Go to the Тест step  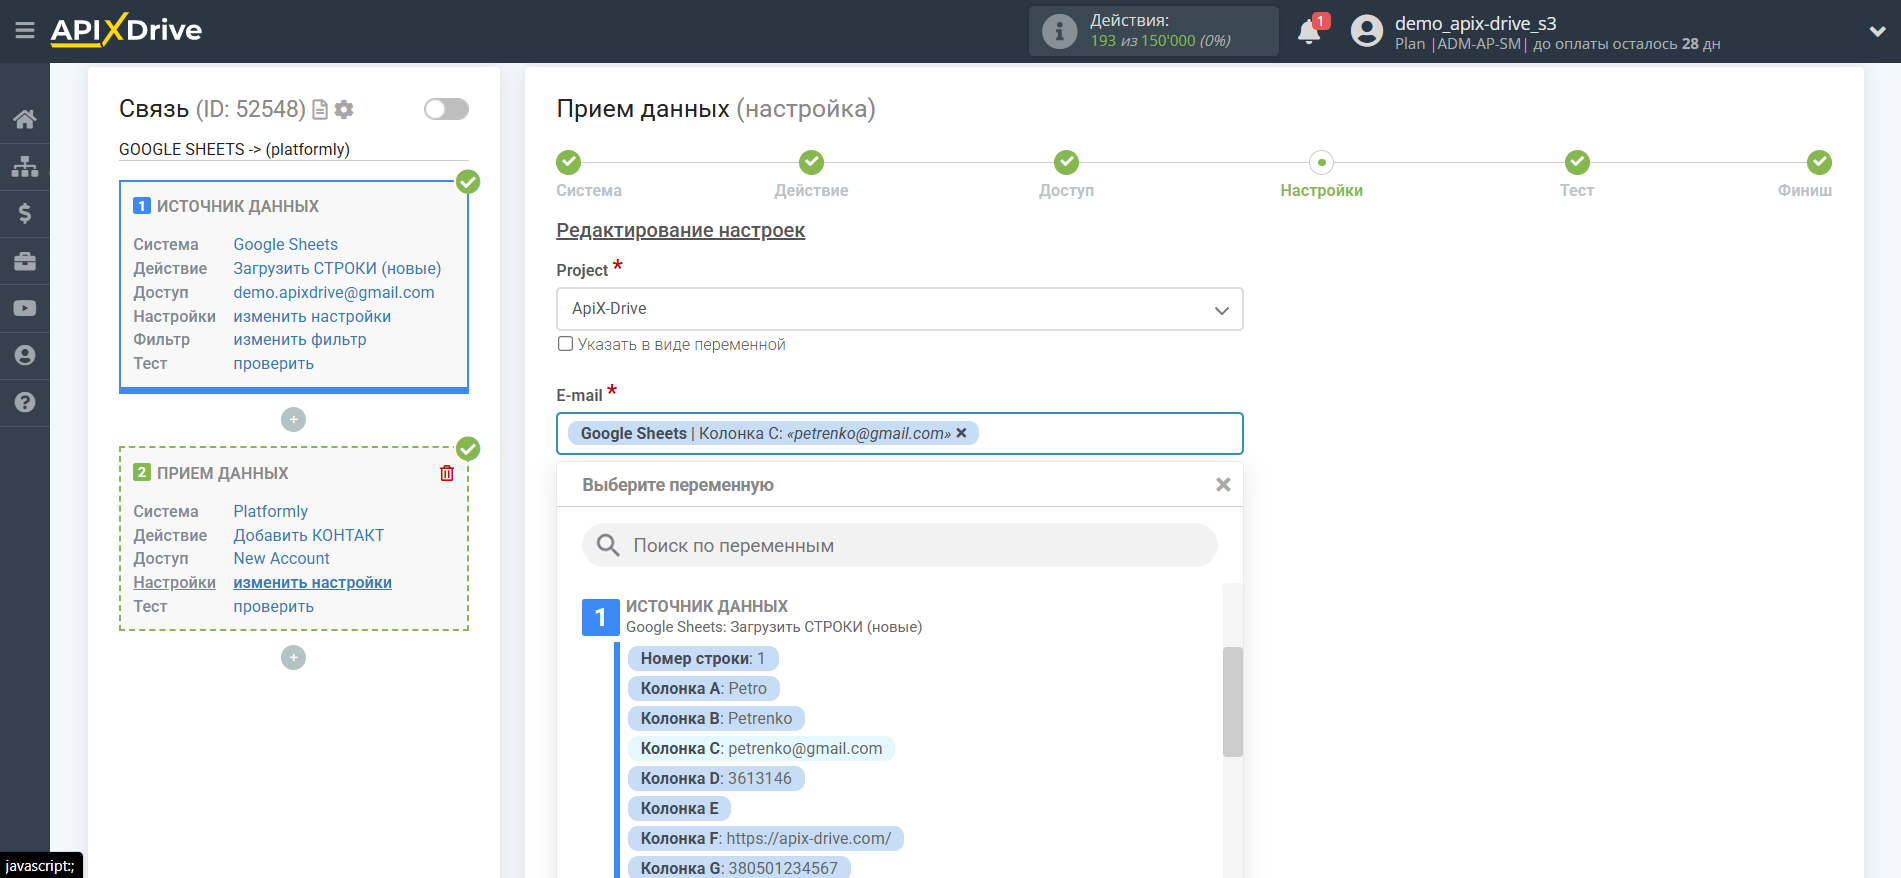point(1577,162)
